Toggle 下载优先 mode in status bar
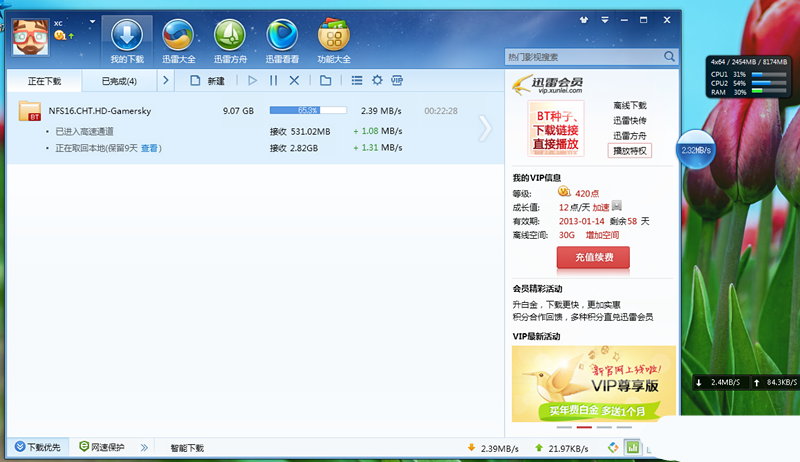This screenshot has width=800, height=462. tap(38, 447)
